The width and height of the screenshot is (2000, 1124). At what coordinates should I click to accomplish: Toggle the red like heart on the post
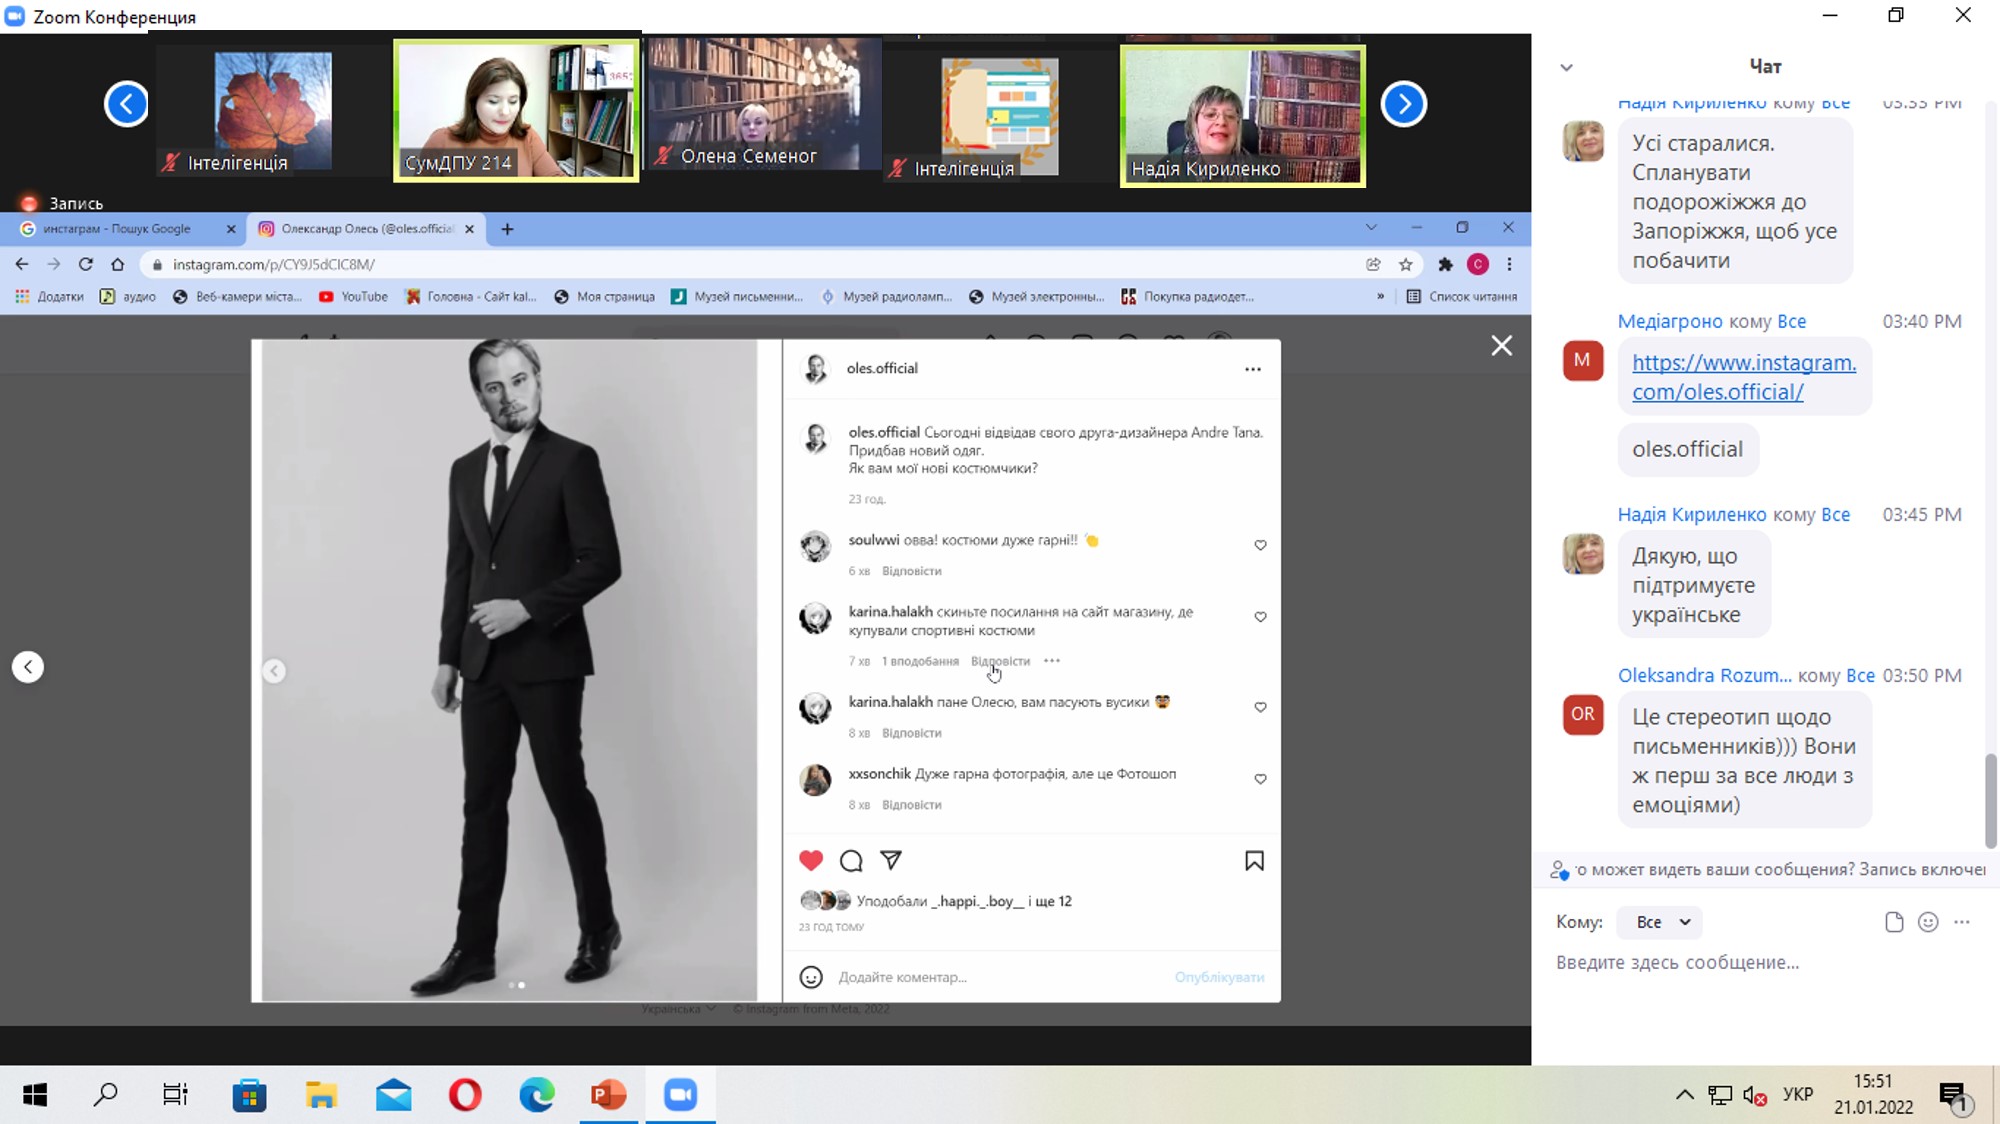point(811,860)
